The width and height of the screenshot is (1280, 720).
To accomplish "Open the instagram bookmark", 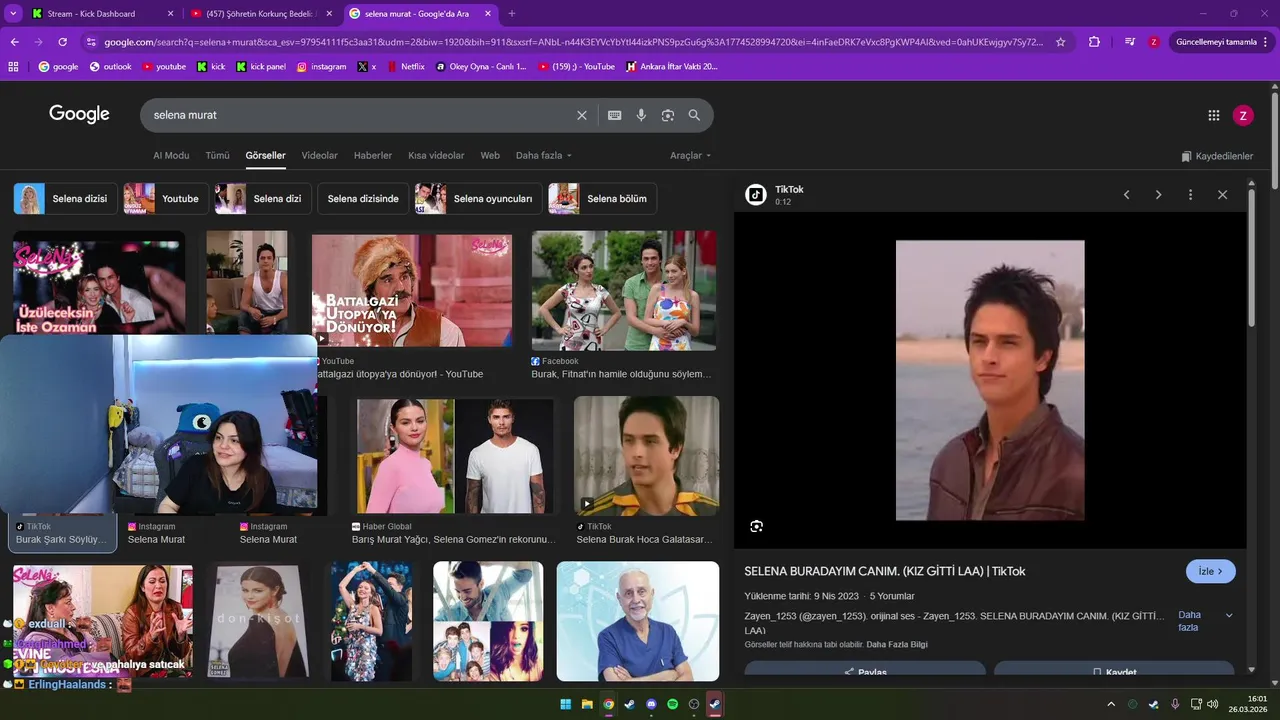I will pyautogui.click(x=321, y=67).
